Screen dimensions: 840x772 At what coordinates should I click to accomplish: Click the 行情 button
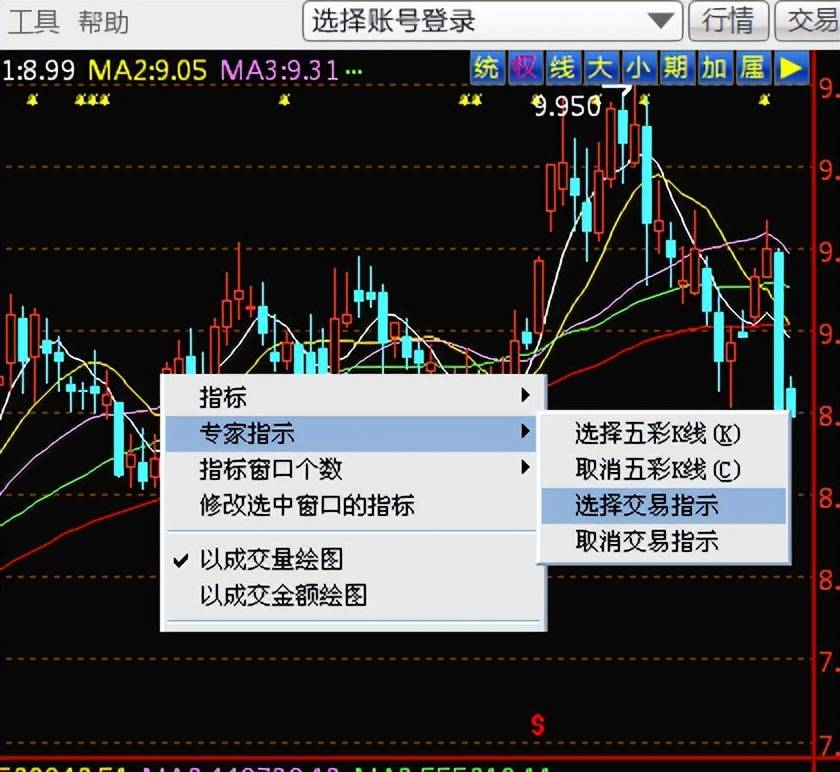pyautogui.click(x=728, y=21)
